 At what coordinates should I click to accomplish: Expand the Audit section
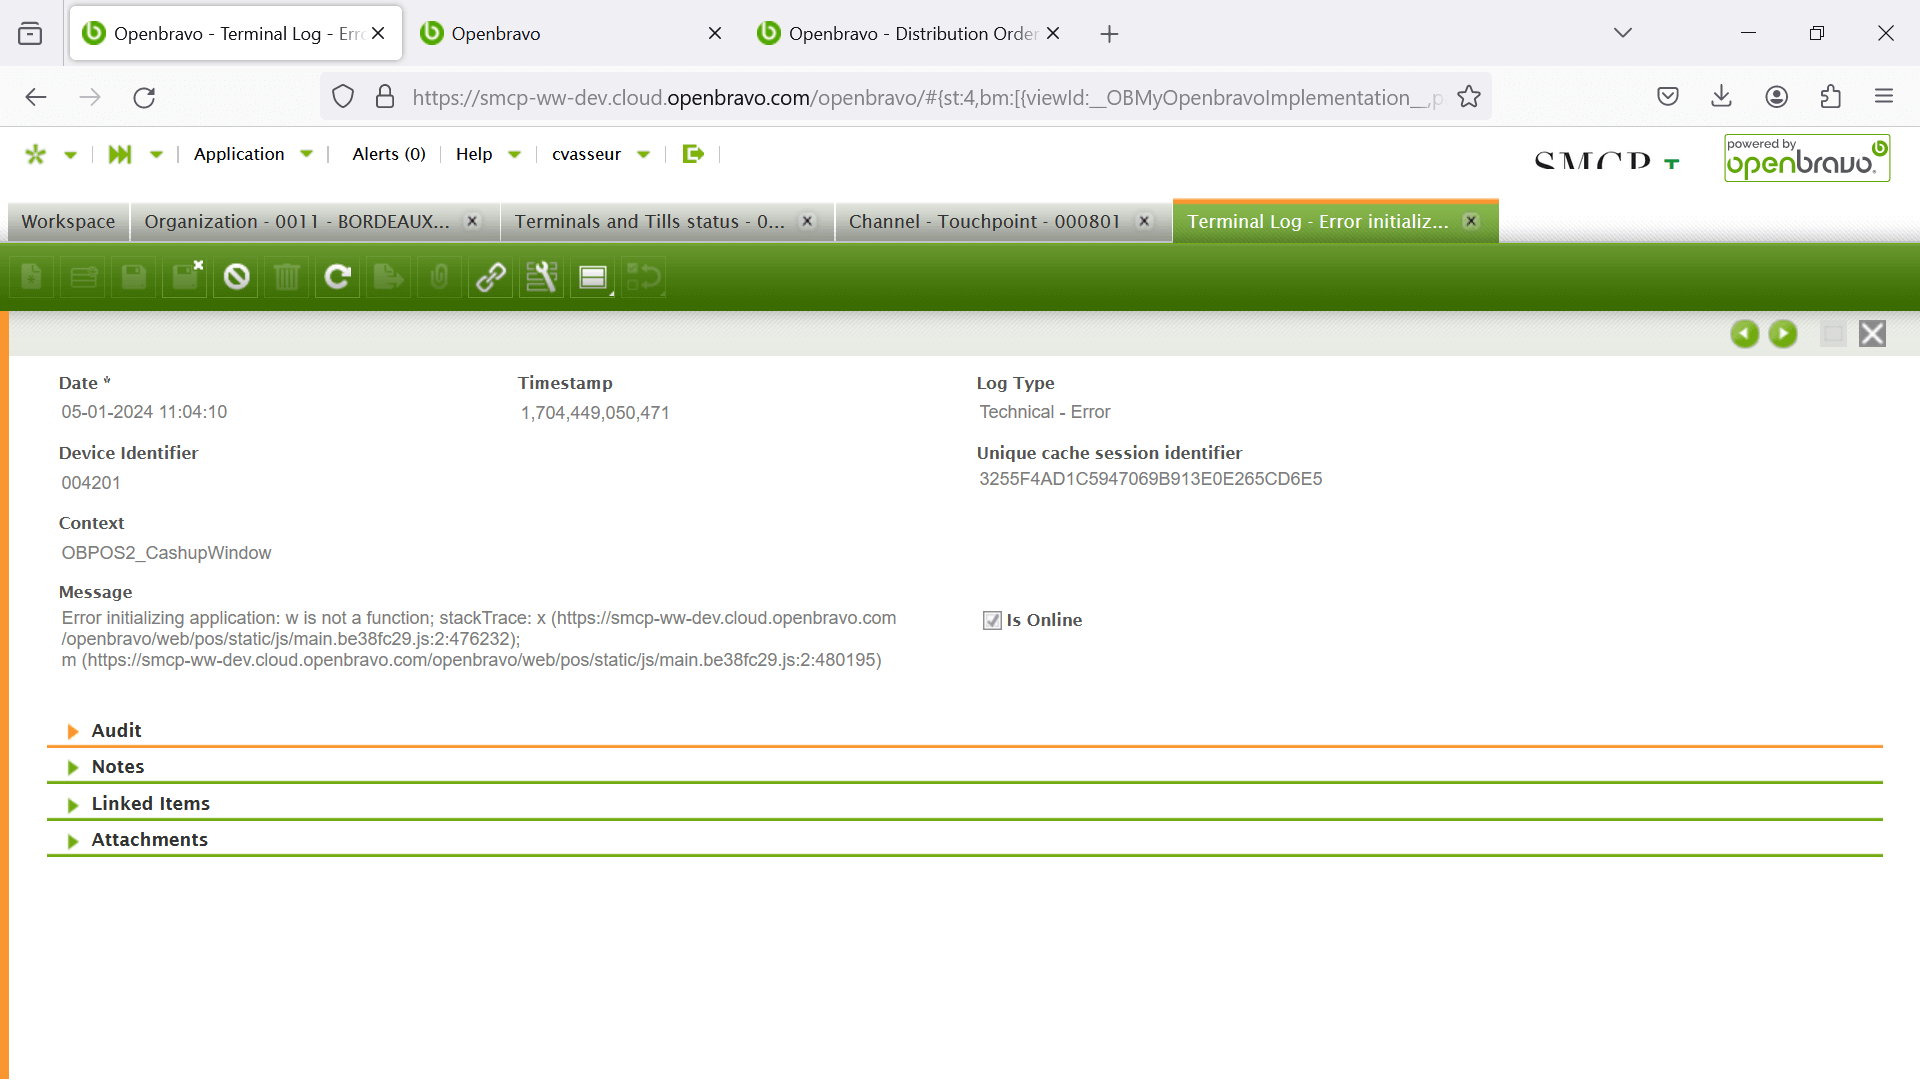pos(116,731)
